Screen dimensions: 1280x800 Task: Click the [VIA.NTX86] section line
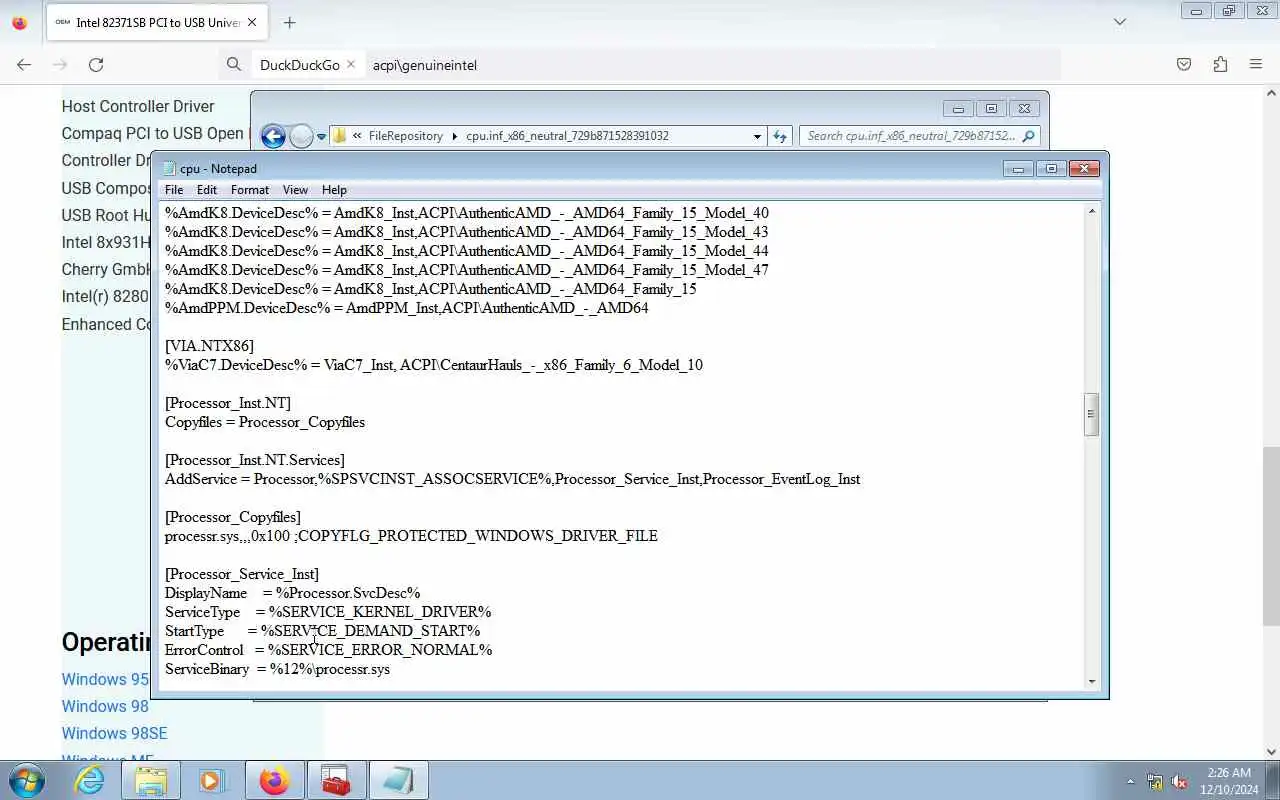[x=209, y=346]
